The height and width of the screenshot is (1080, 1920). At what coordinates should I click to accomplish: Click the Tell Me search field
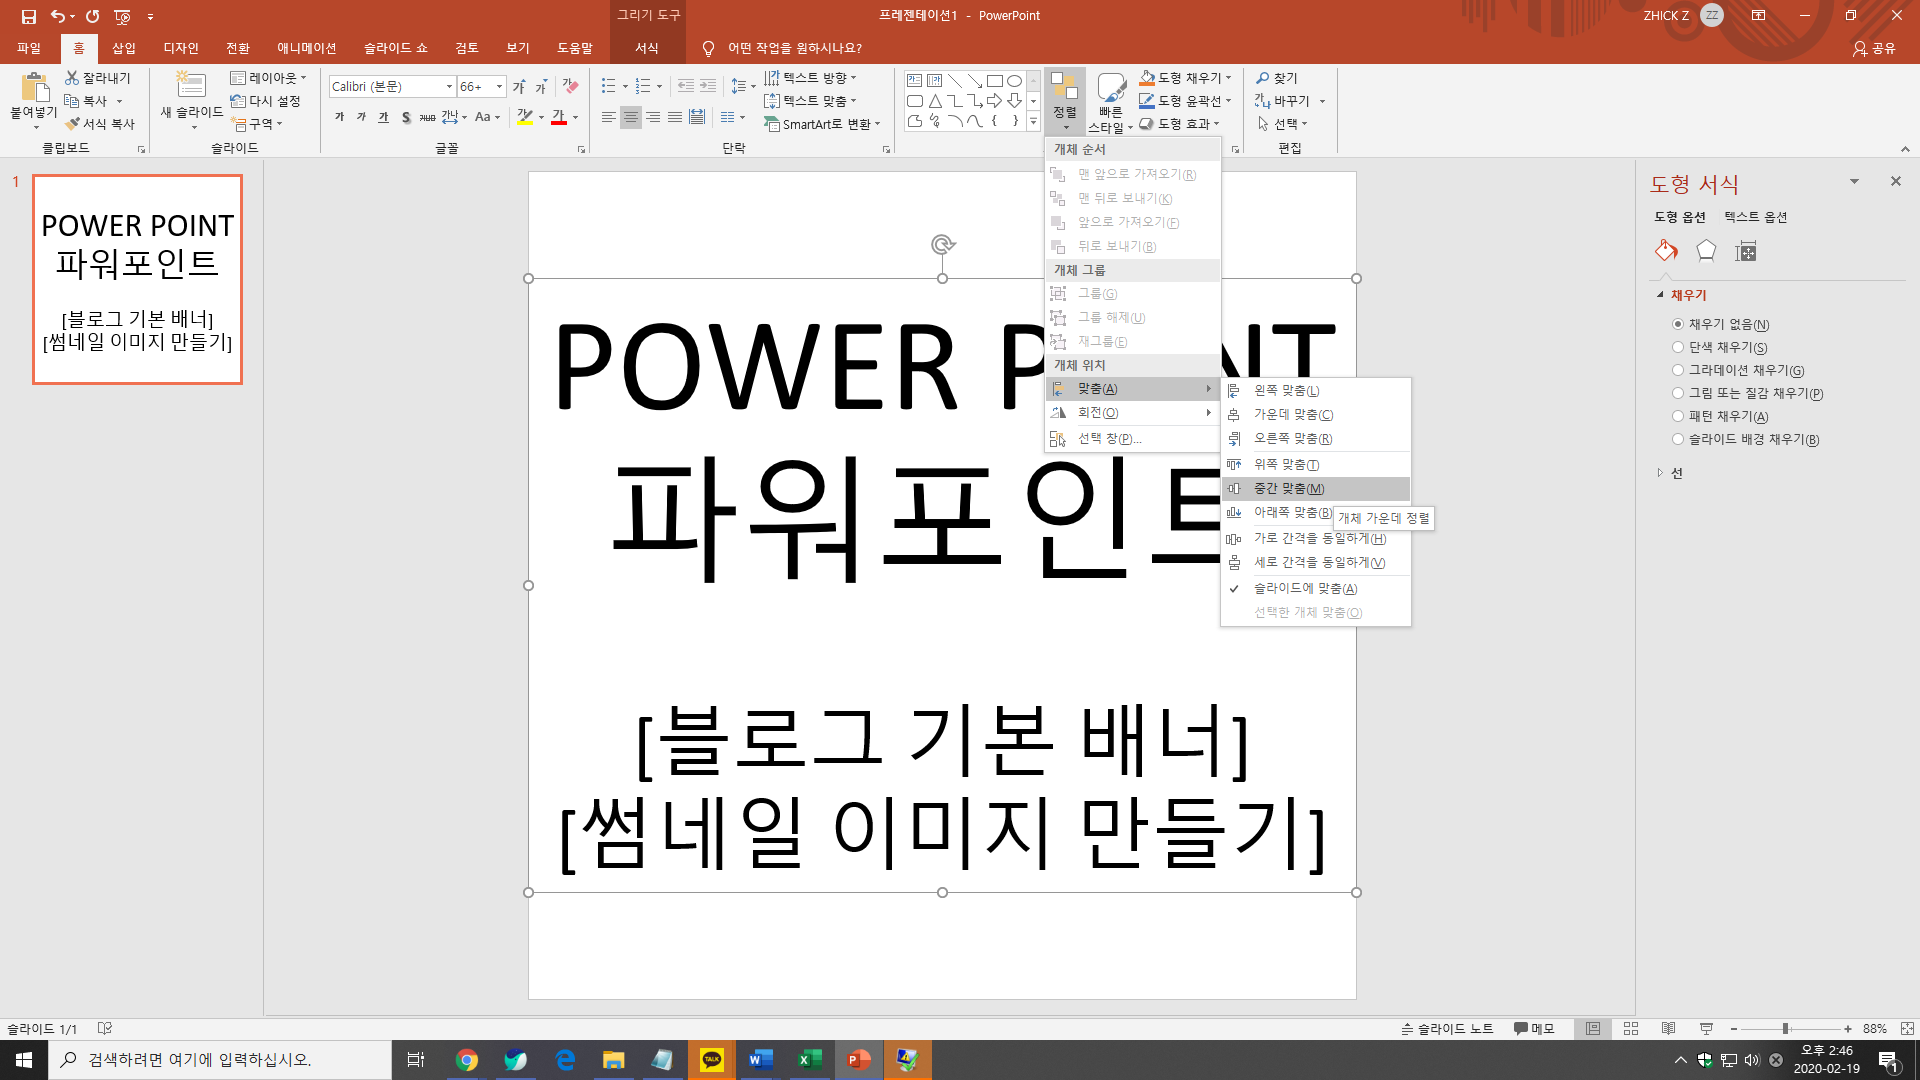click(x=794, y=48)
